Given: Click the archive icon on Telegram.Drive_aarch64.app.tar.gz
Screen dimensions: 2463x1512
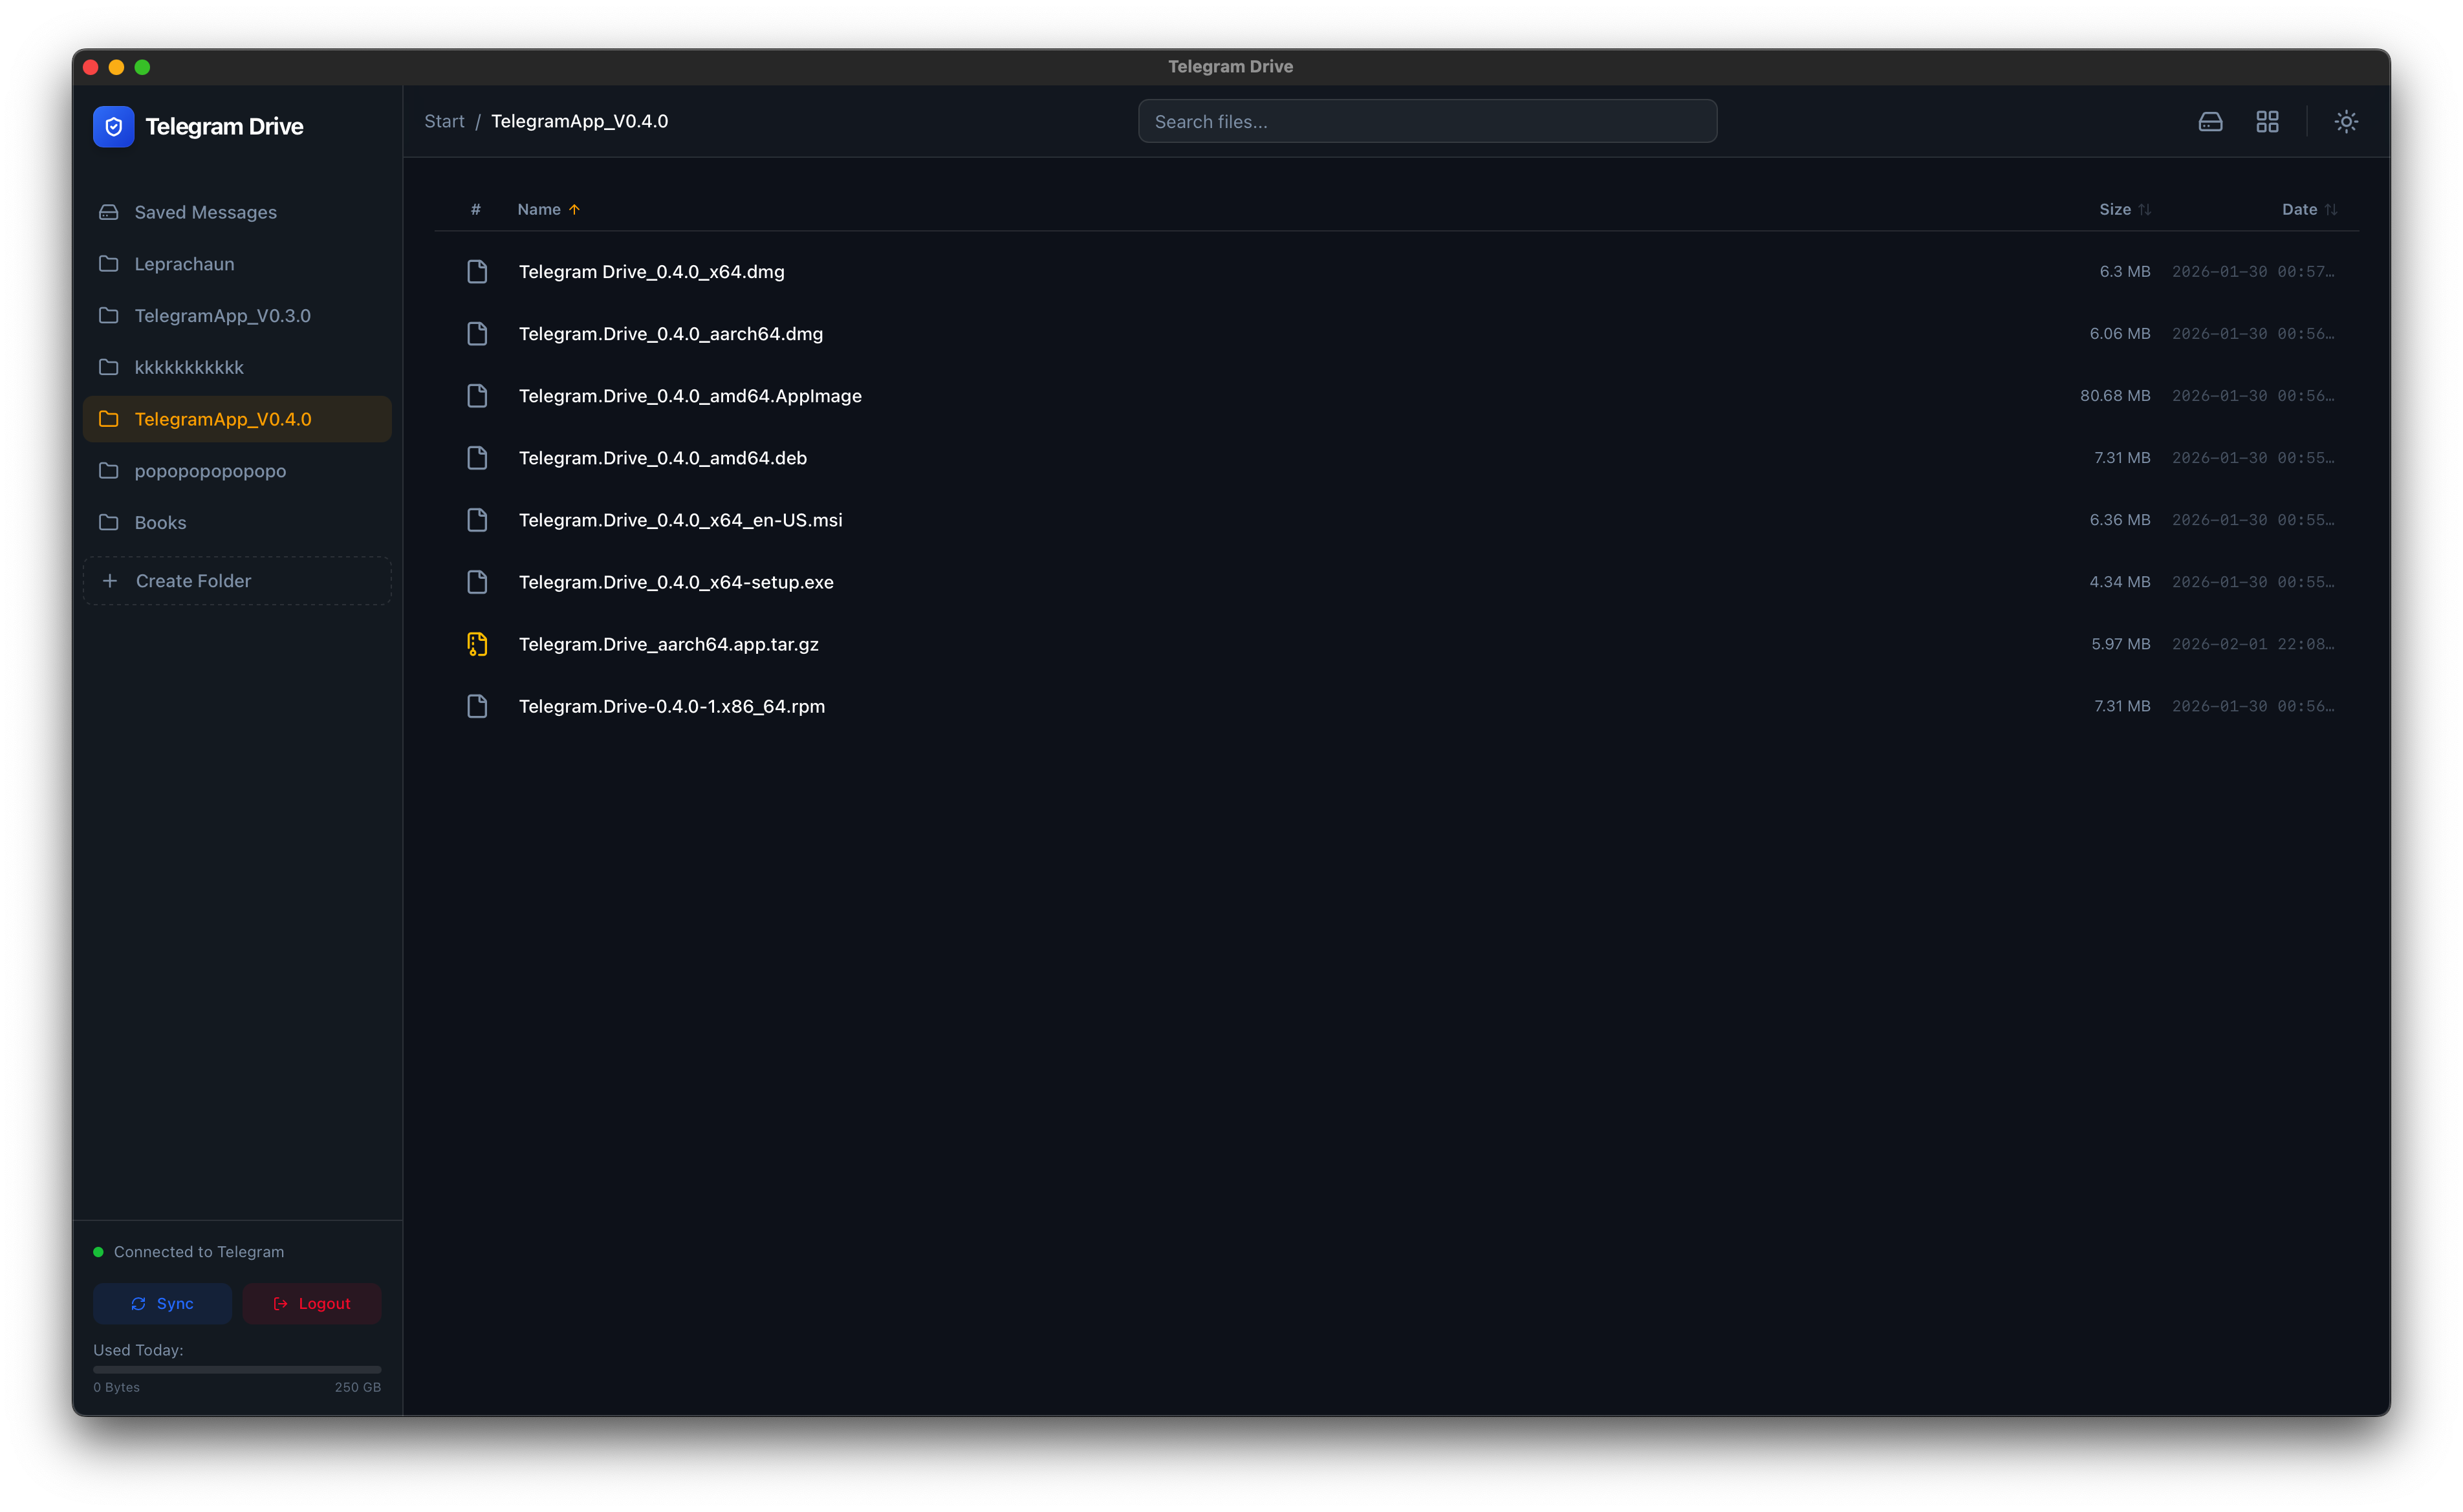Looking at the screenshot, I should tap(477, 644).
